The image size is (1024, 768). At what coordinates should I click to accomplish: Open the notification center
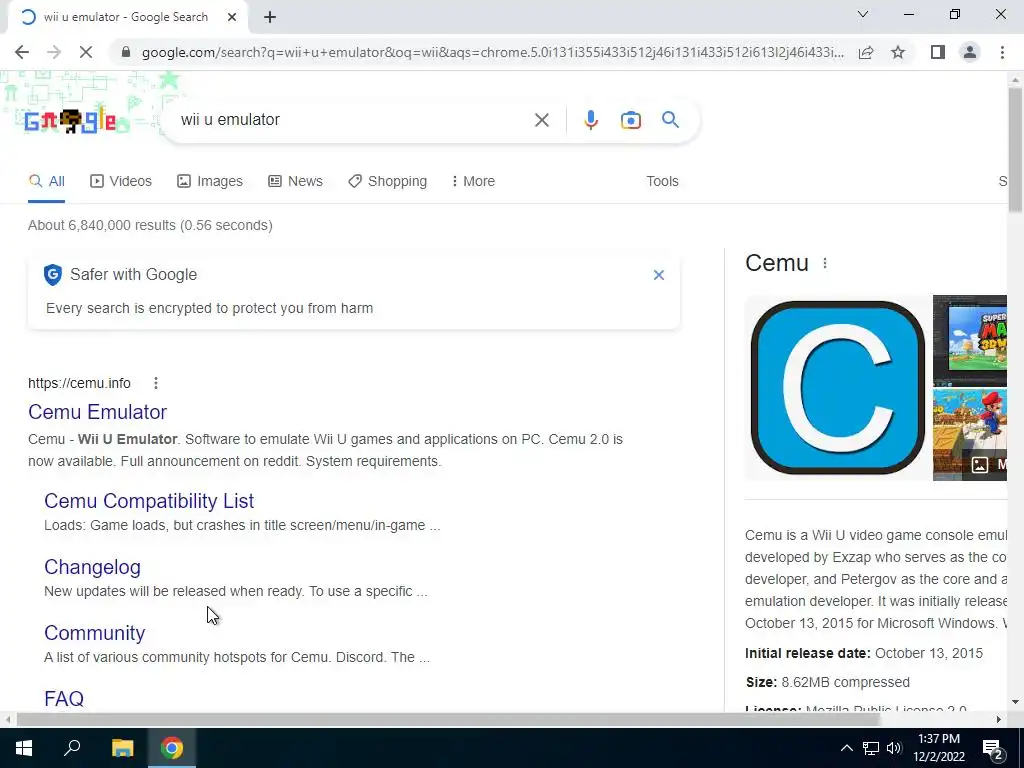993,748
